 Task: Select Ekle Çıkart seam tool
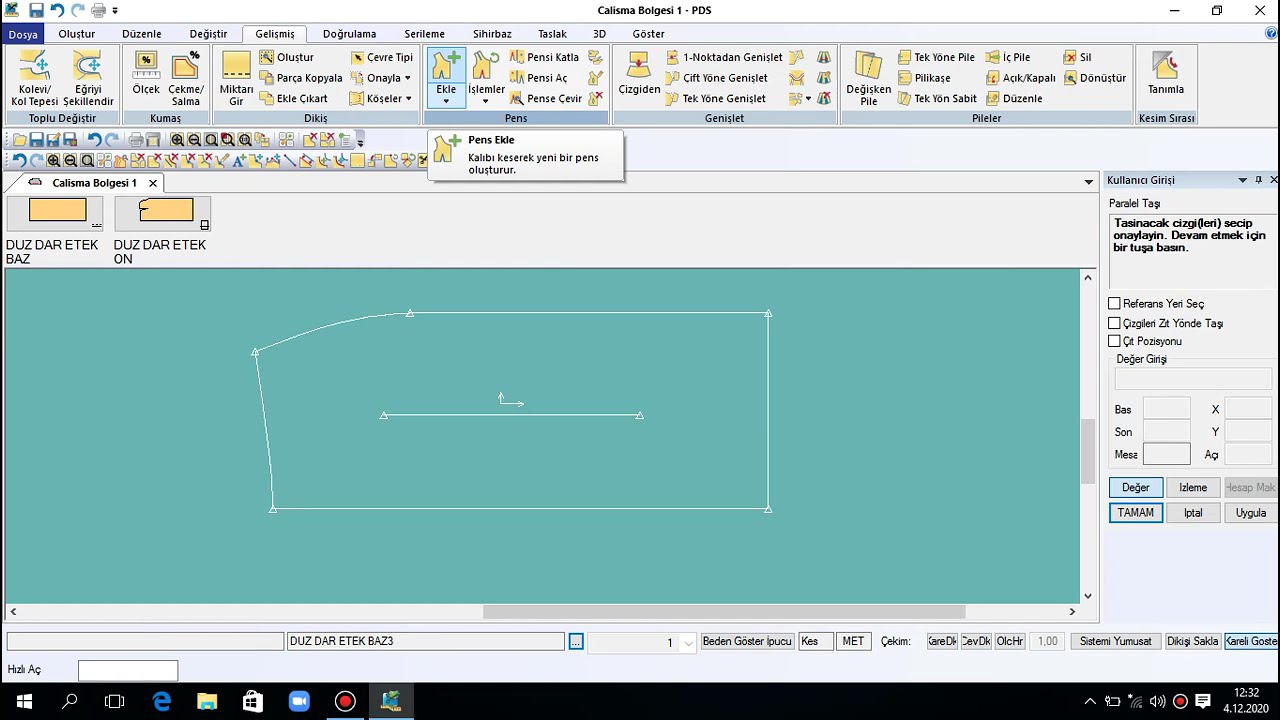[294, 98]
